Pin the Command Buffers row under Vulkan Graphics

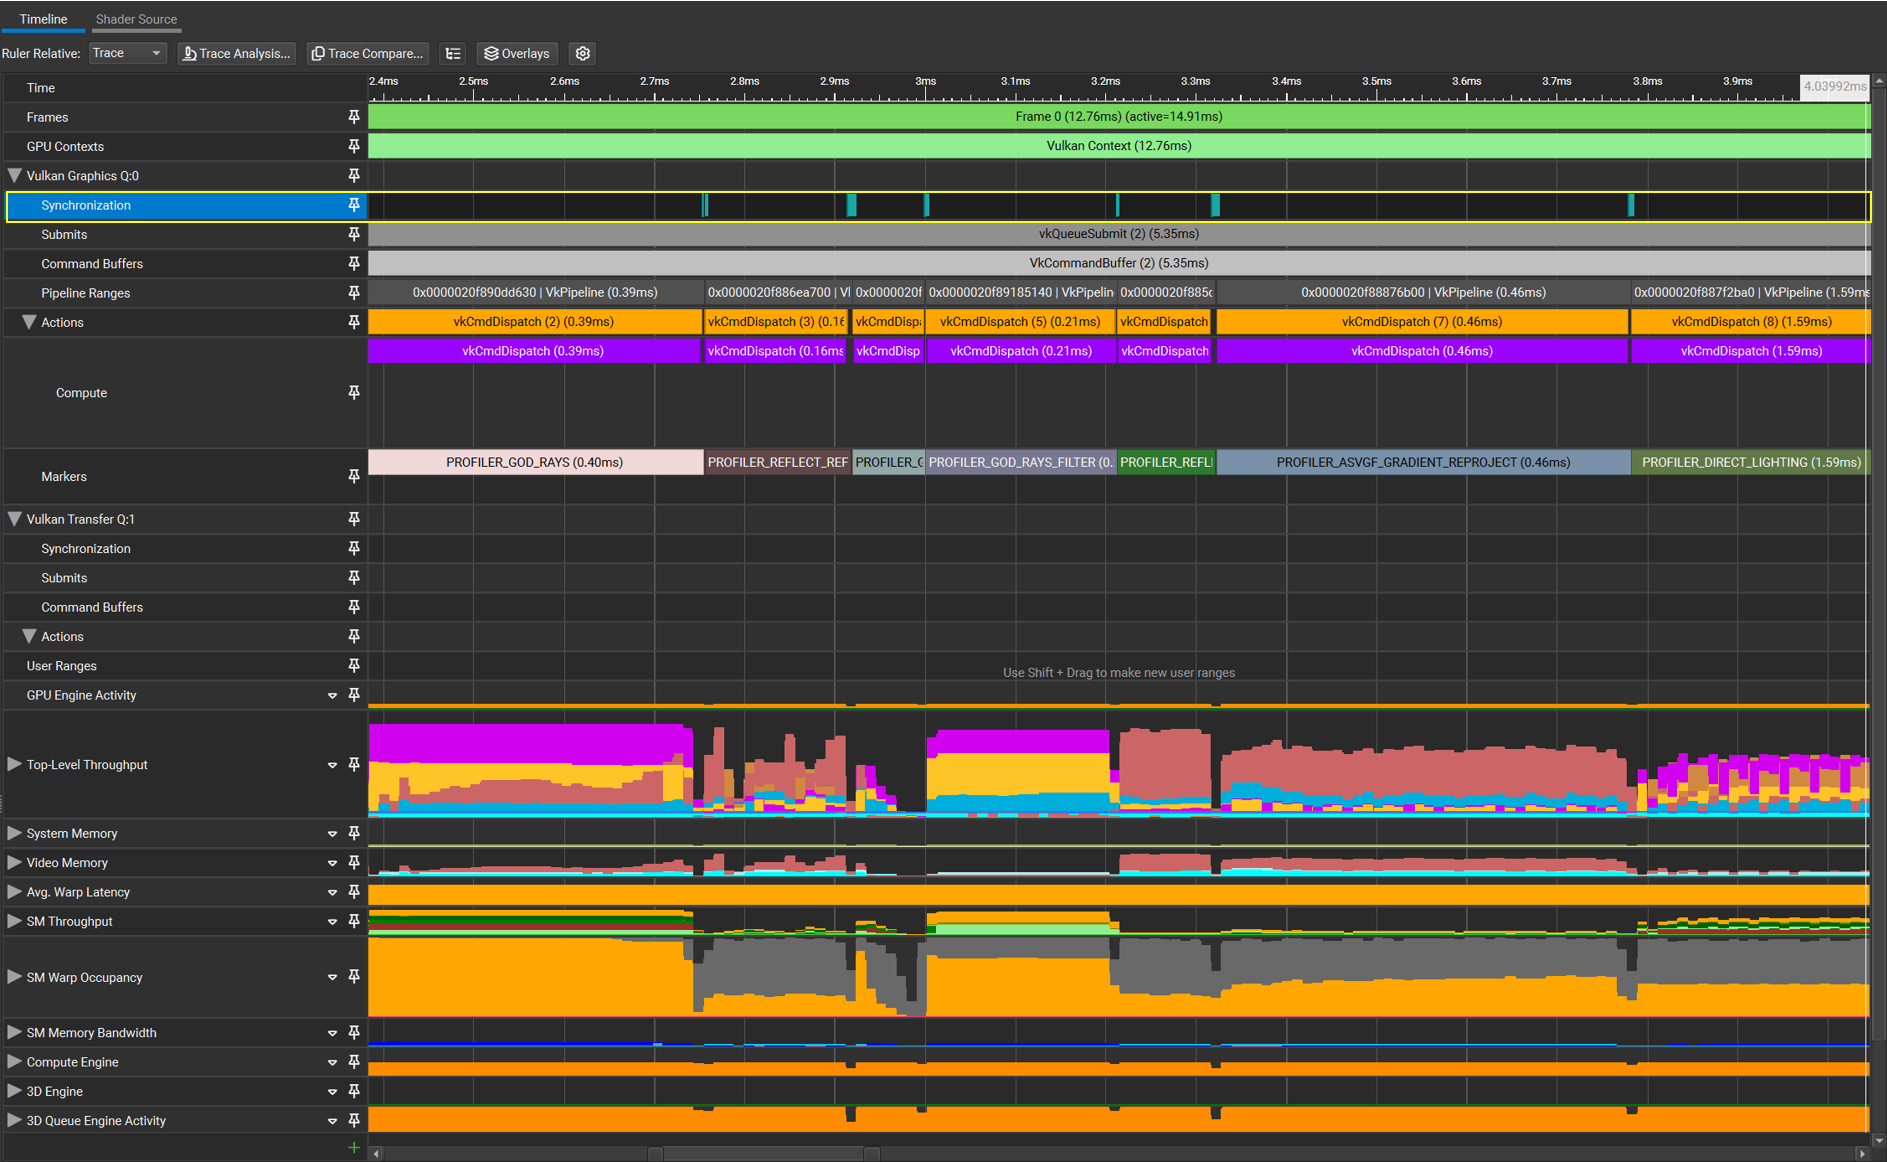(353, 264)
